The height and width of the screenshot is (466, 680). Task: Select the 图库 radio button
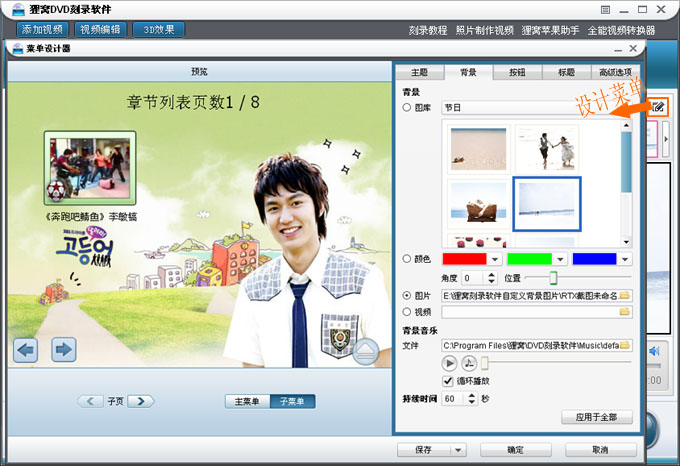[x=407, y=106]
